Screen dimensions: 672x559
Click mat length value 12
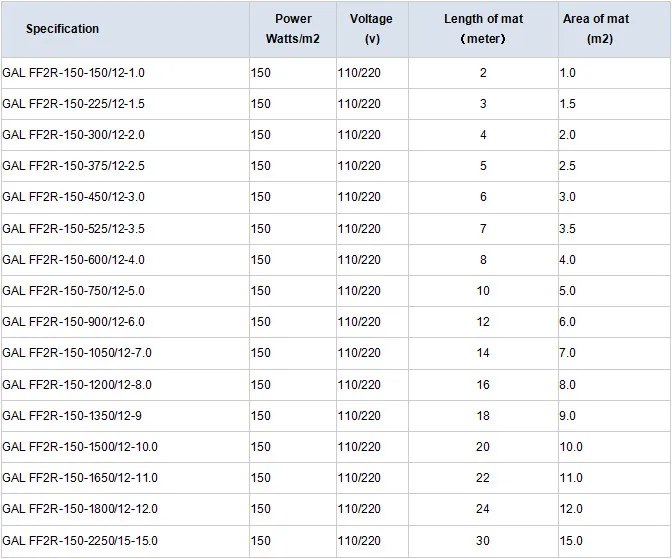[483, 322]
